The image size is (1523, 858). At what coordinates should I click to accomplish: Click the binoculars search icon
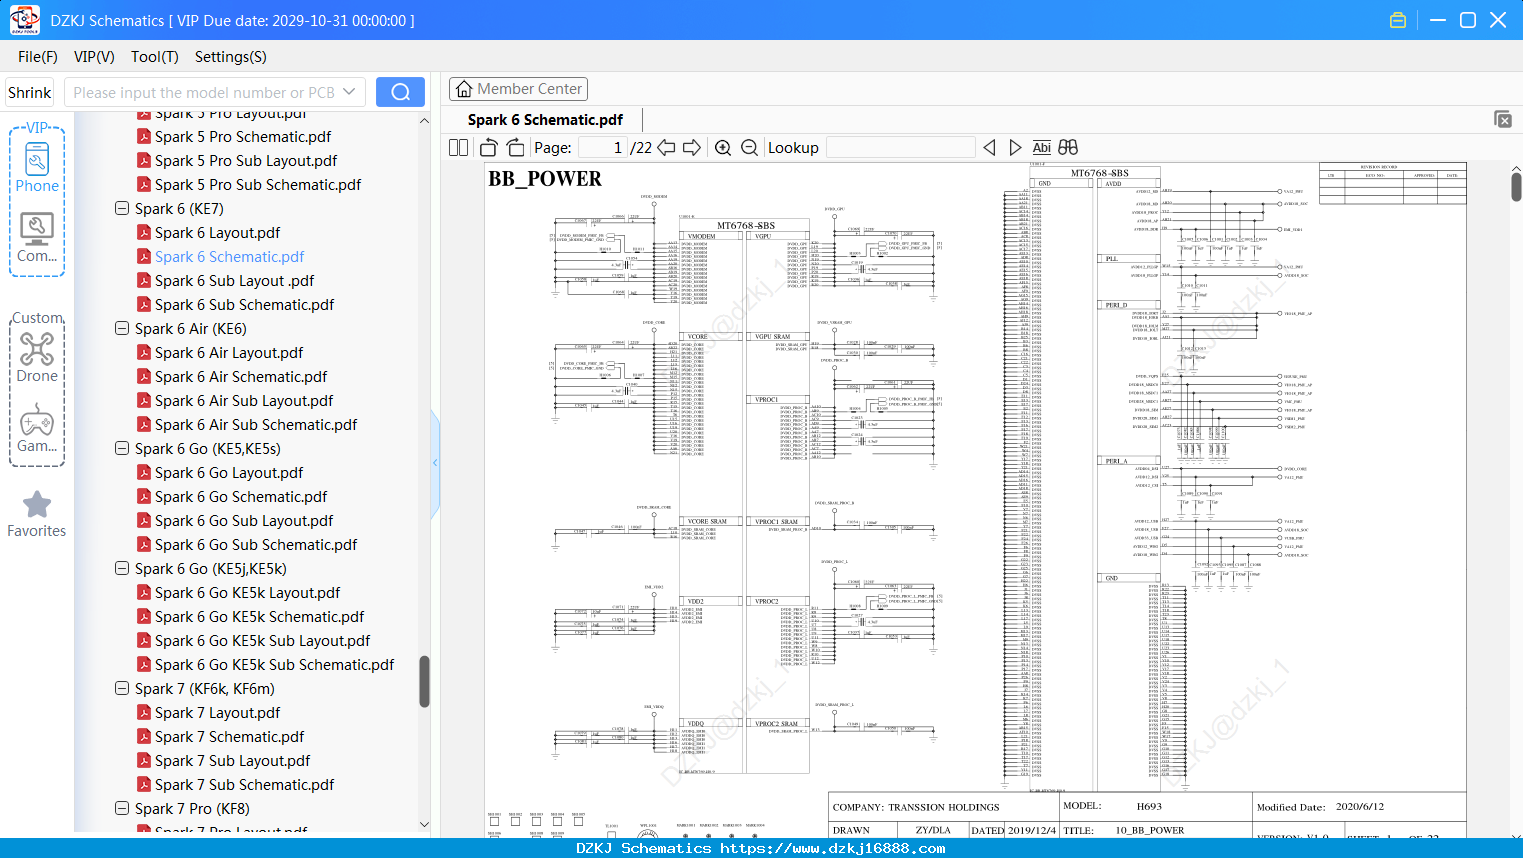point(1068,148)
